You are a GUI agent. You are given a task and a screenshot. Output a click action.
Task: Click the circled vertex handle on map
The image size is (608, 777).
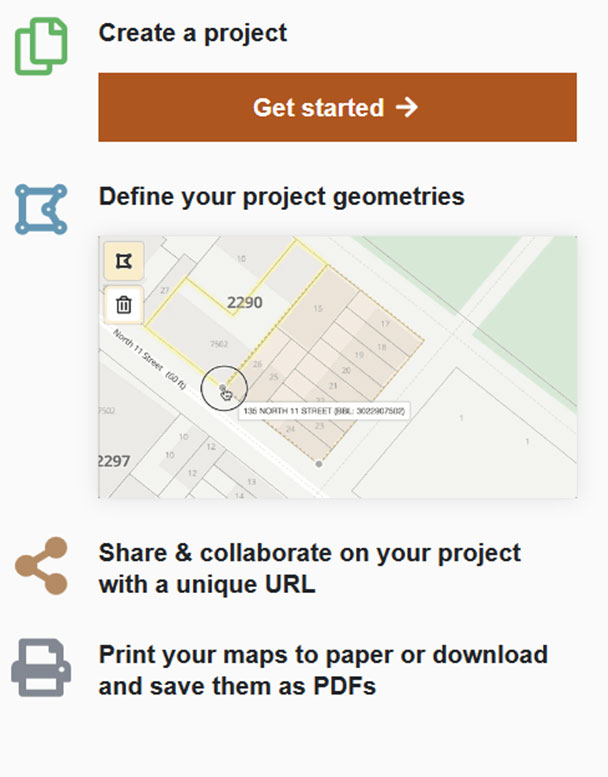click(x=223, y=388)
